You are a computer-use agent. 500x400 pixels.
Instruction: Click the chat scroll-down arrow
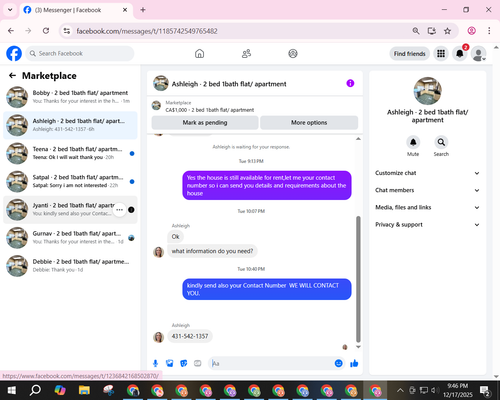(358, 347)
